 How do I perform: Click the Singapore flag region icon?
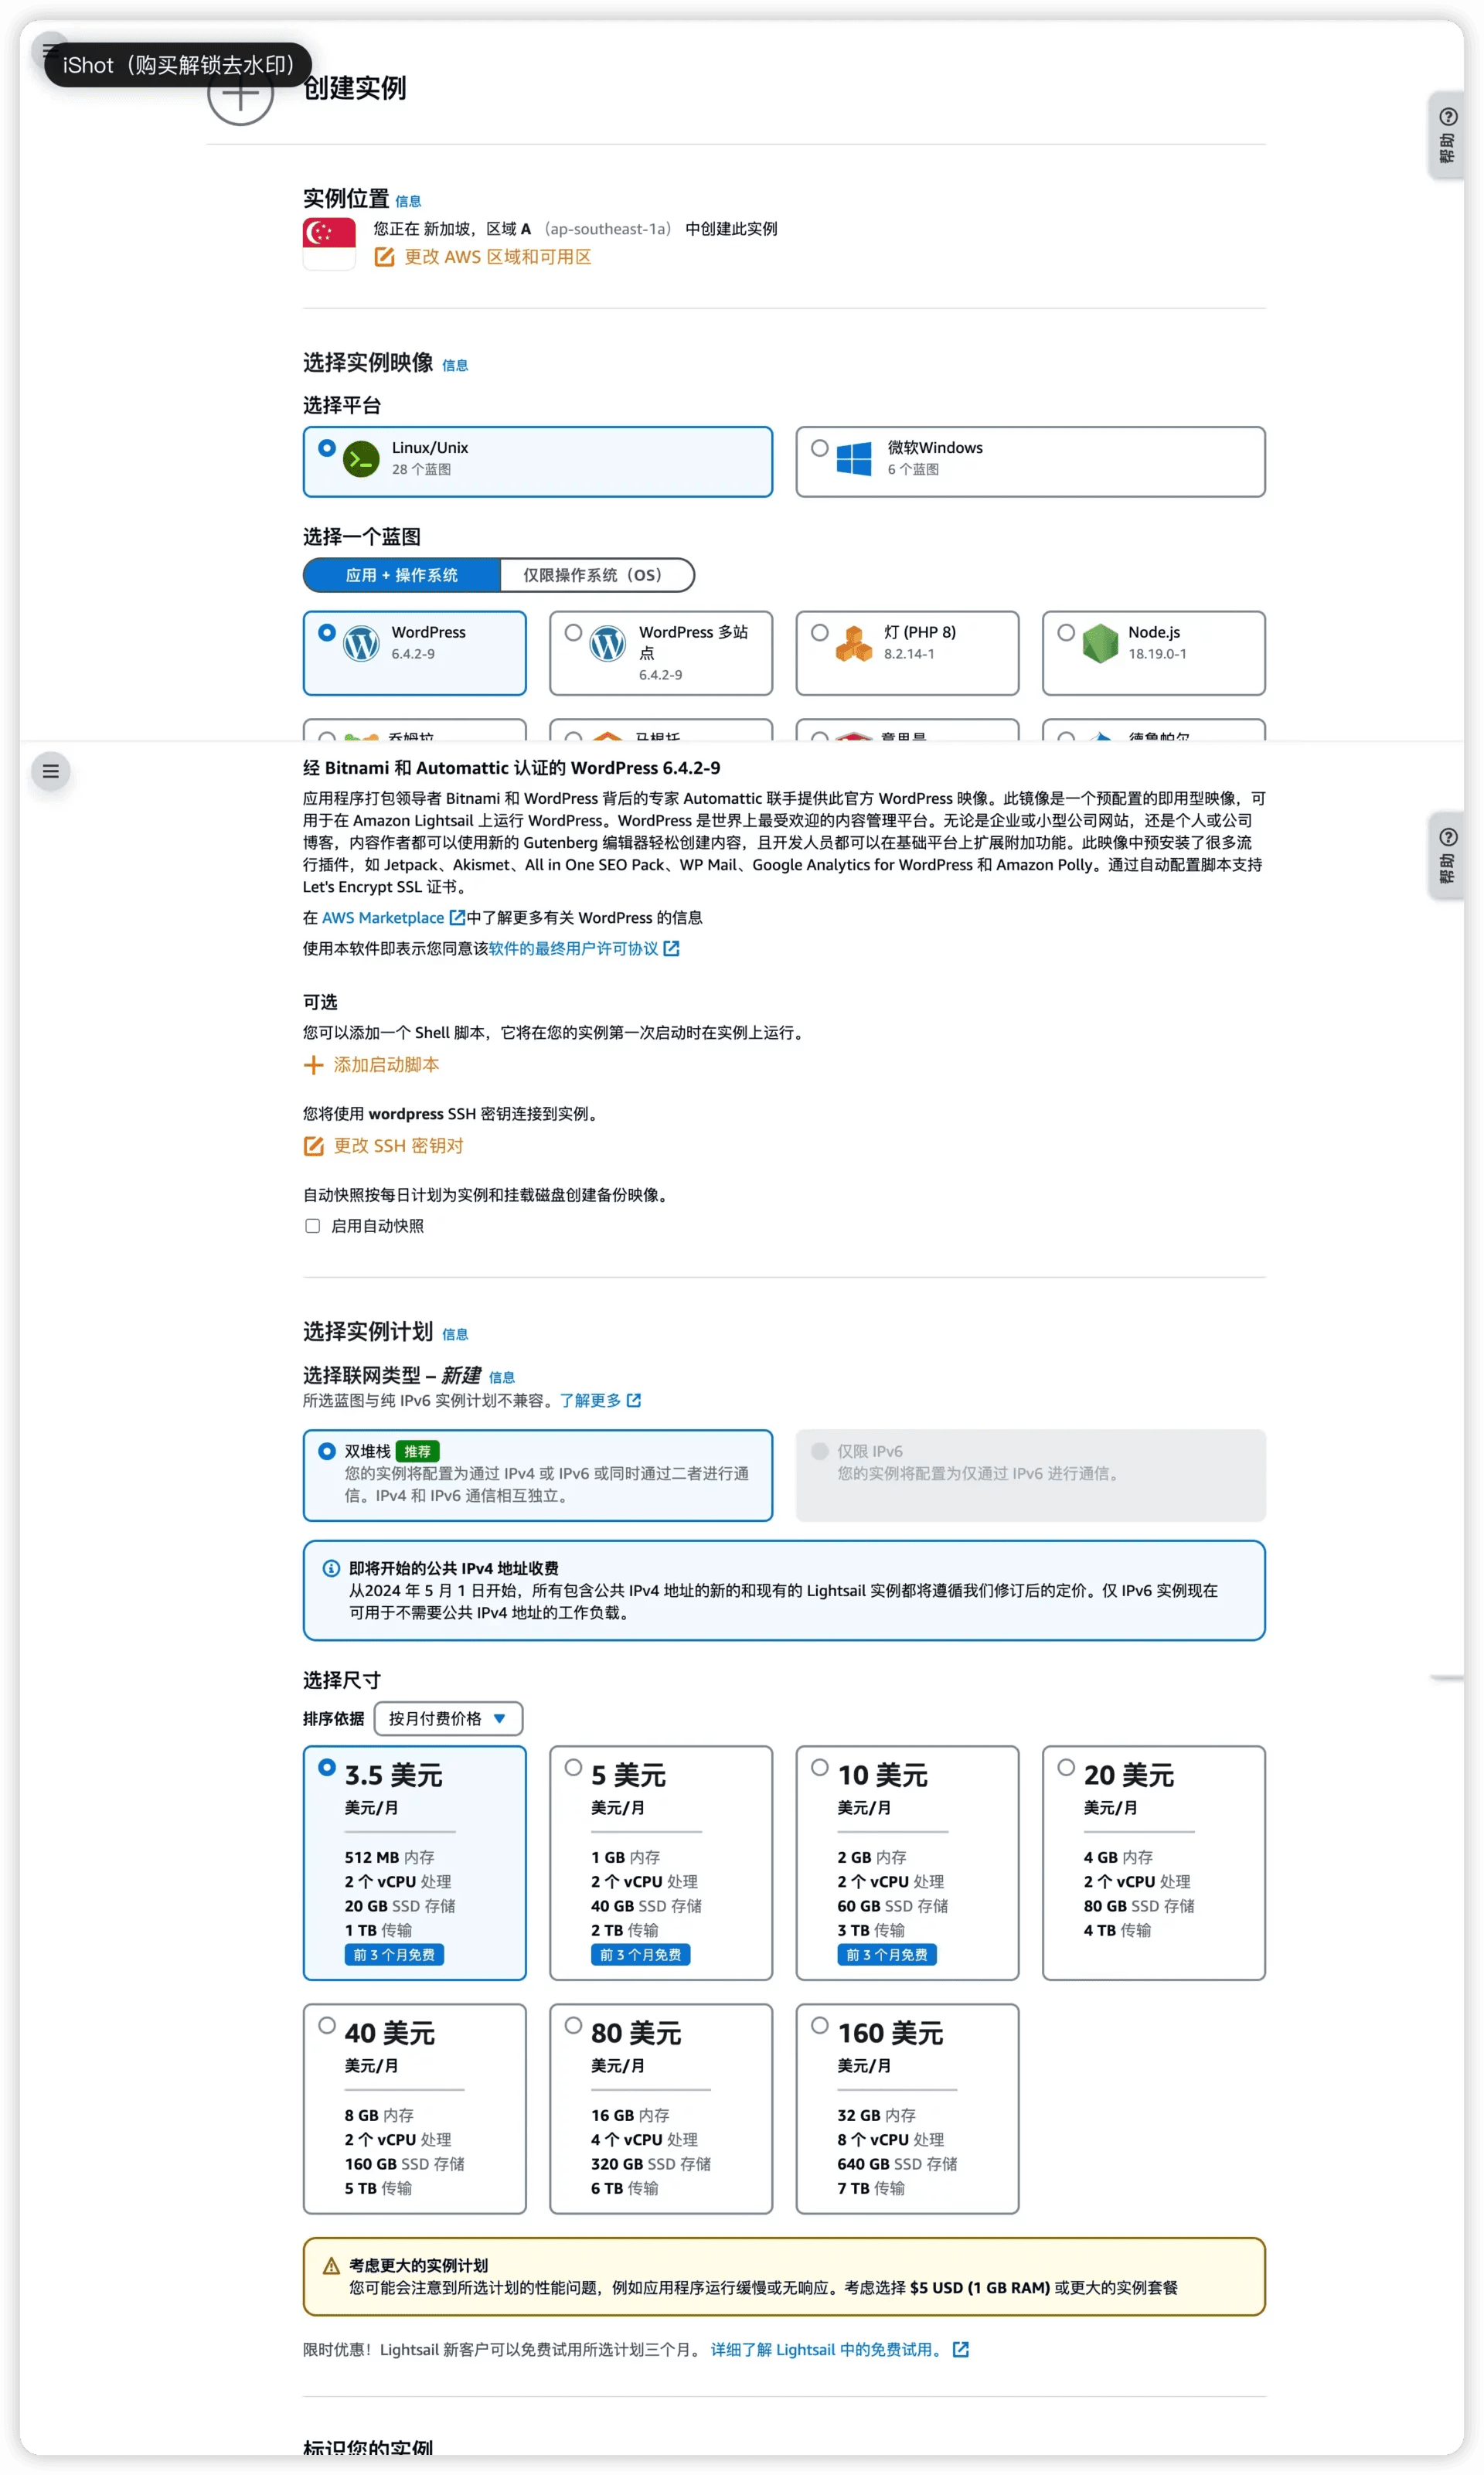click(x=329, y=243)
